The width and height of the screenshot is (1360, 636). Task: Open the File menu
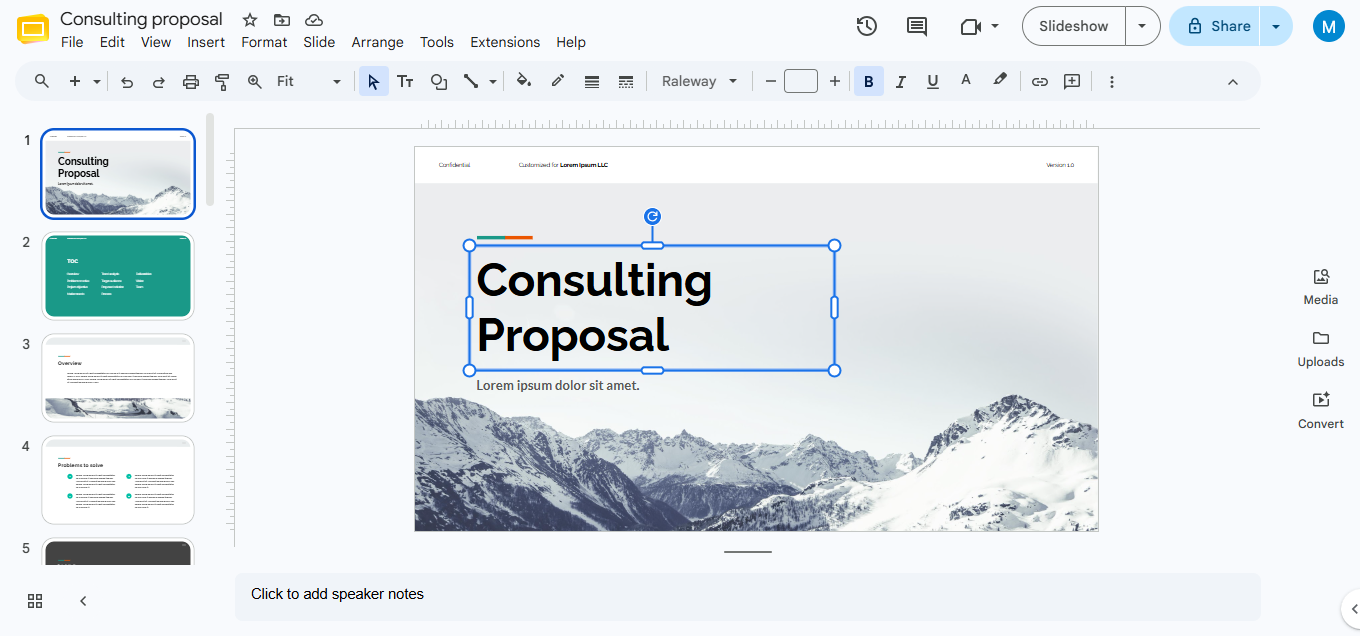[x=72, y=42]
